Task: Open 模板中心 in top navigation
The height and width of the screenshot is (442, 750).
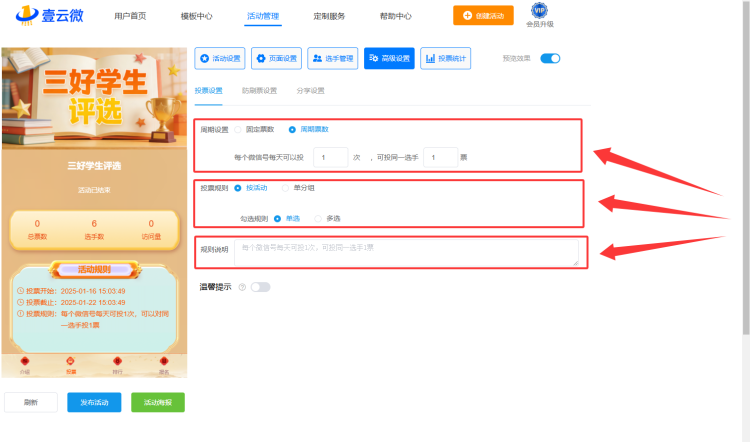Action: 196,16
